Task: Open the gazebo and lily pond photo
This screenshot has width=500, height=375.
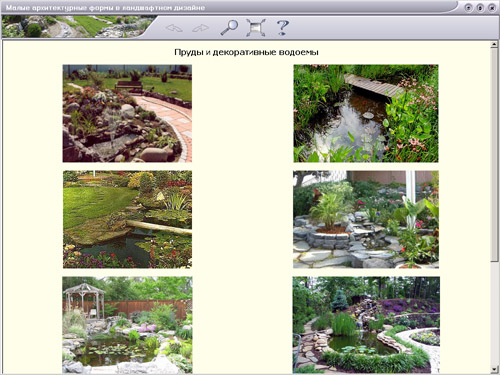Action: click(127, 325)
